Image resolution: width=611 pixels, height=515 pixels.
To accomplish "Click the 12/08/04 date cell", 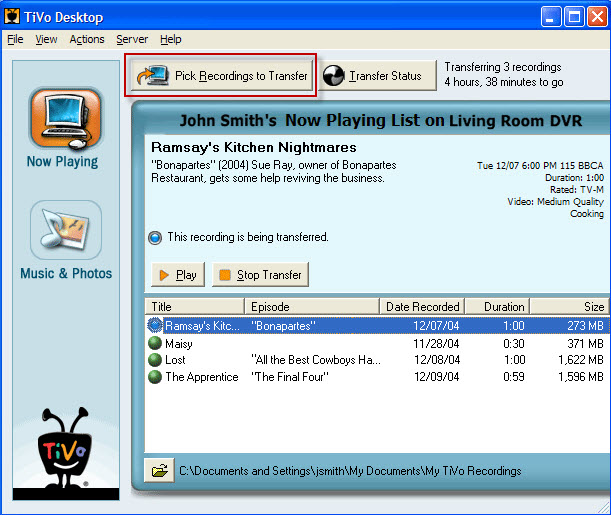I will pos(437,360).
